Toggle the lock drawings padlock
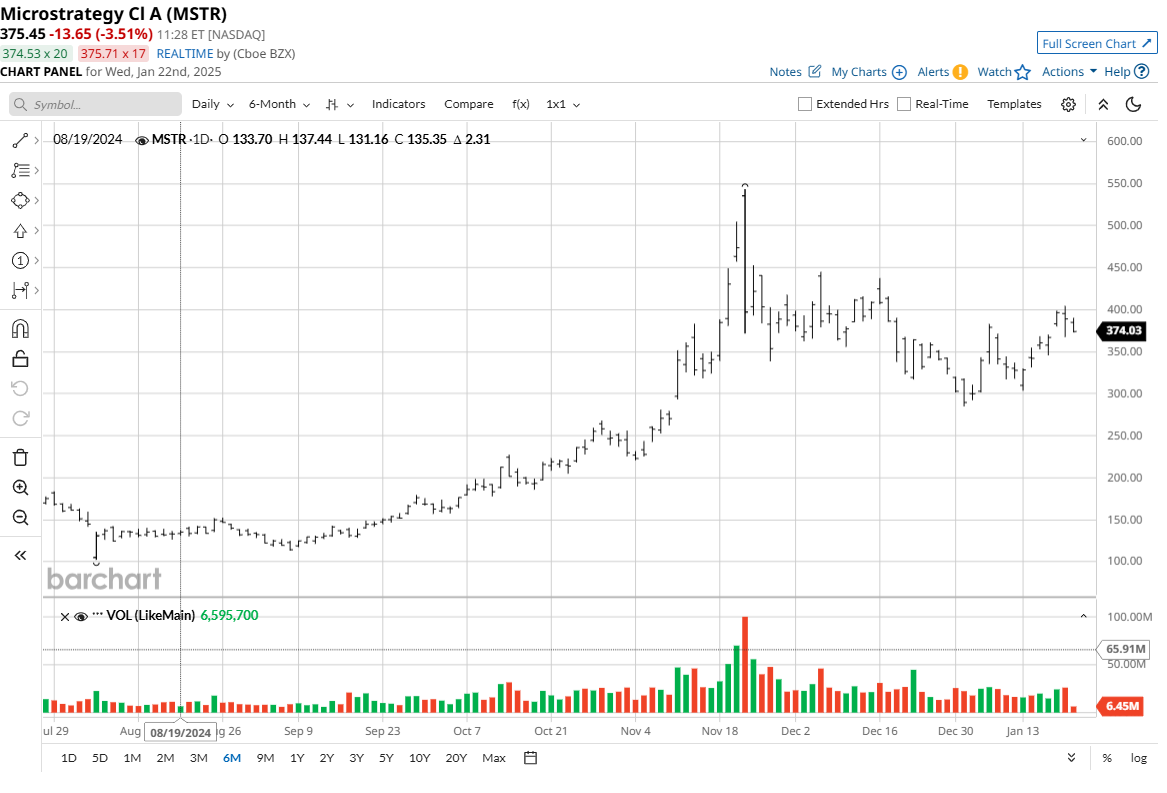 pyautogui.click(x=20, y=359)
